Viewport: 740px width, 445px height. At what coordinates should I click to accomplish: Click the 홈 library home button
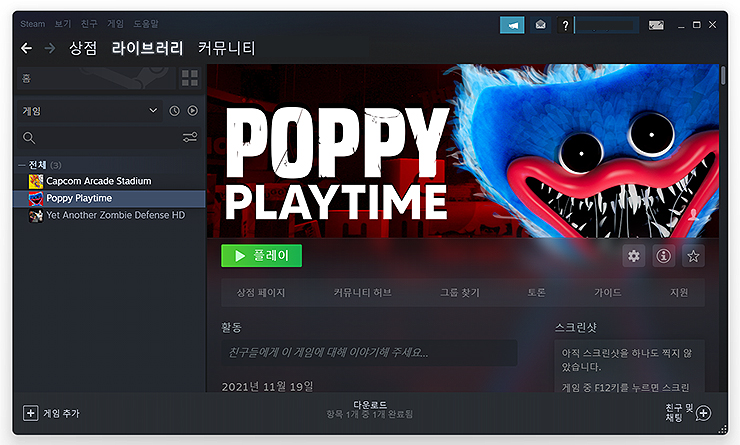(x=96, y=78)
